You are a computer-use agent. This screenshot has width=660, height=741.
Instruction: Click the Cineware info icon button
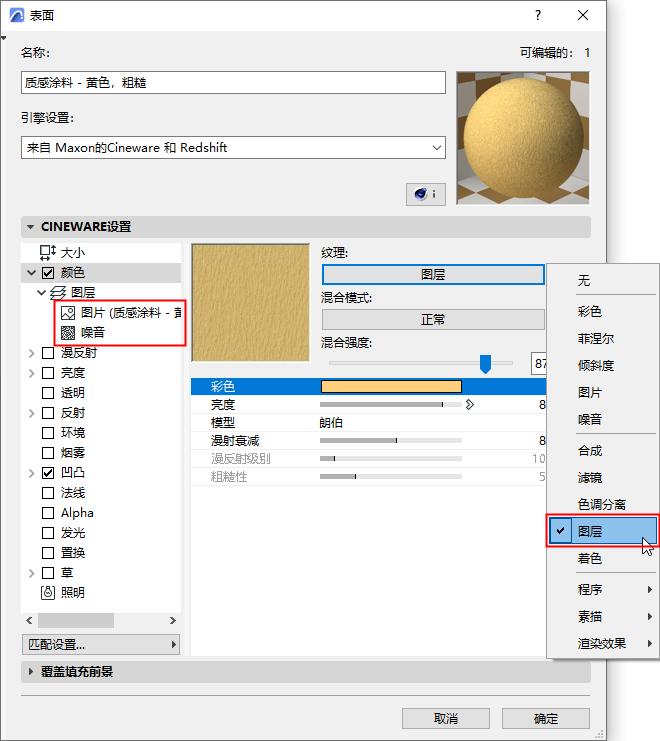pyautogui.click(x=426, y=194)
